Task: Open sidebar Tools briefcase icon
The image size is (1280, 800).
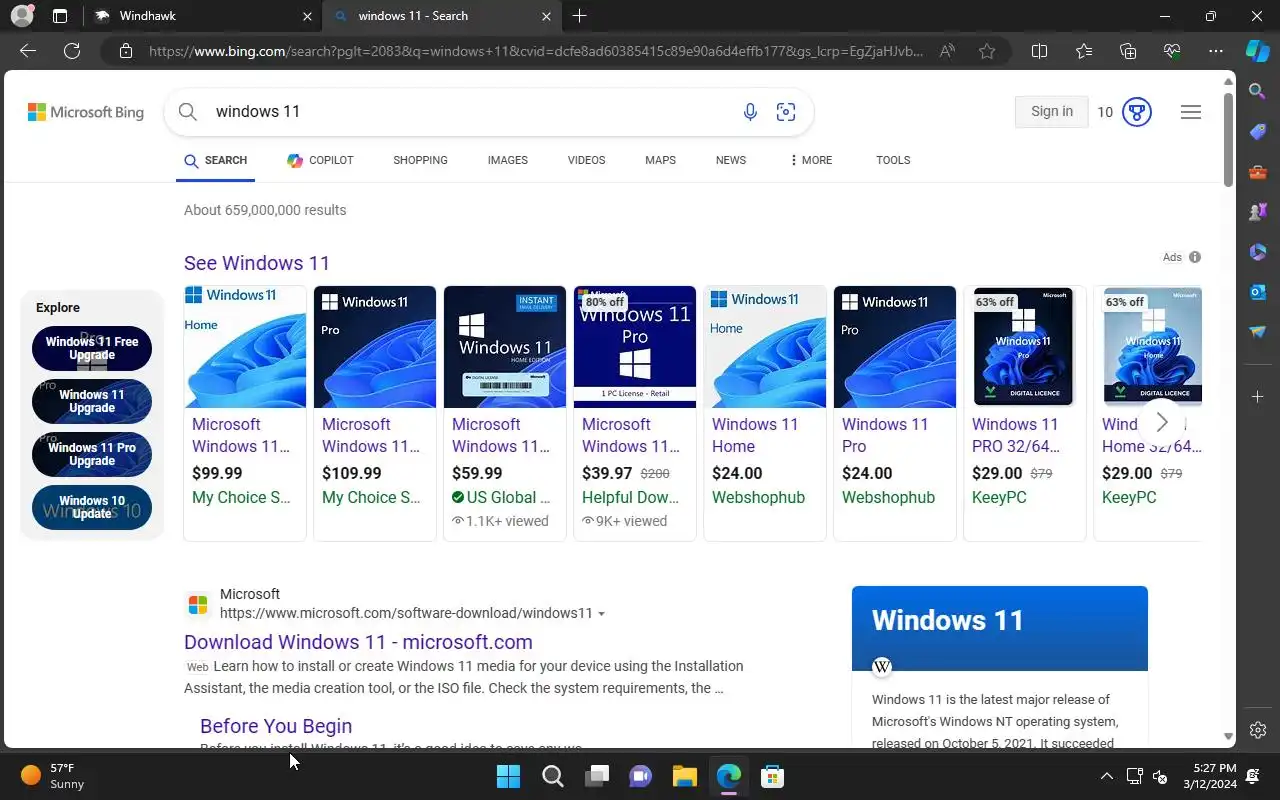Action: (x=1258, y=172)
